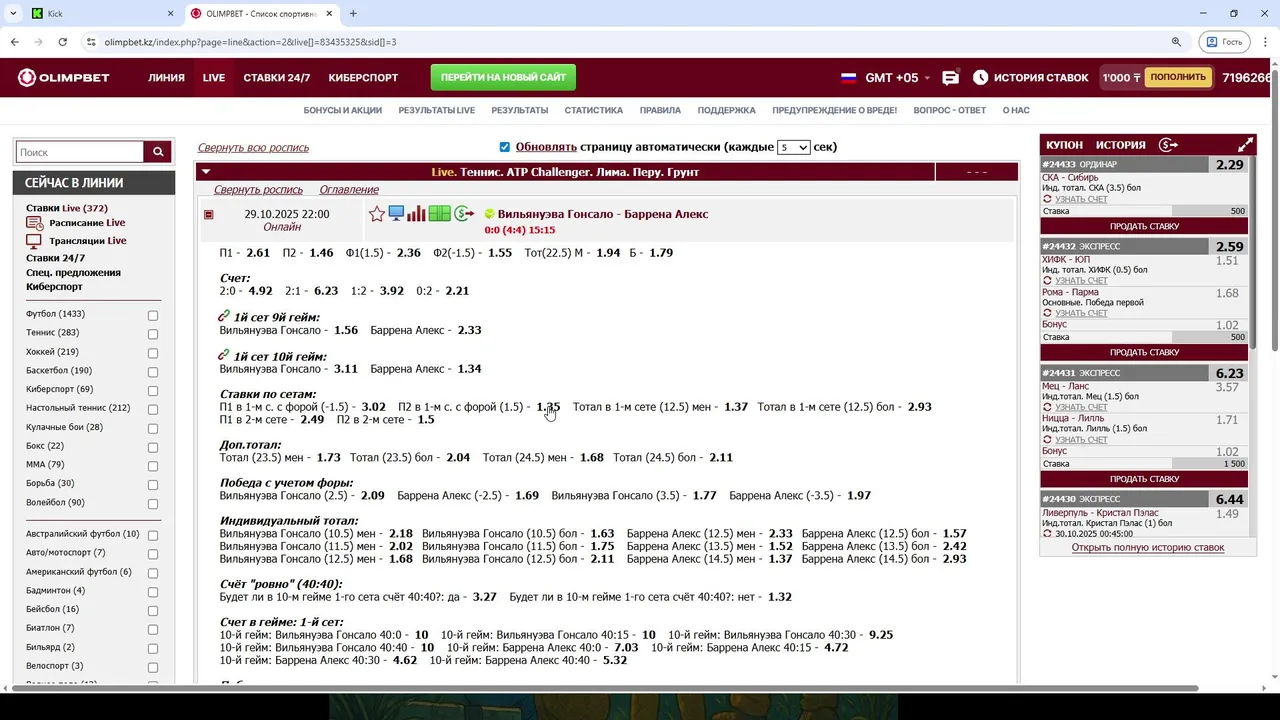Click the cashout icon in coupon header

[x=1167, y=145]
